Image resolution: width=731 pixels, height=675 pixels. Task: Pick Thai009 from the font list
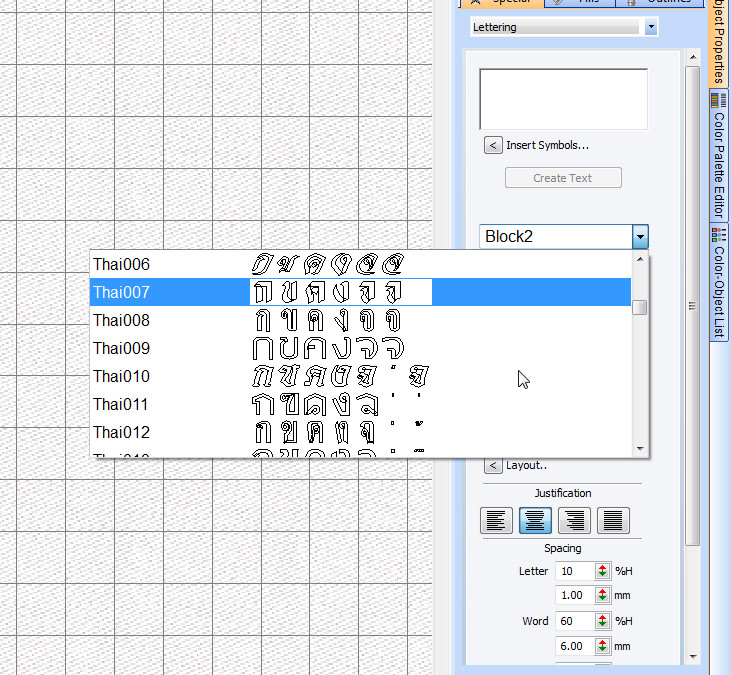[360, 348]
